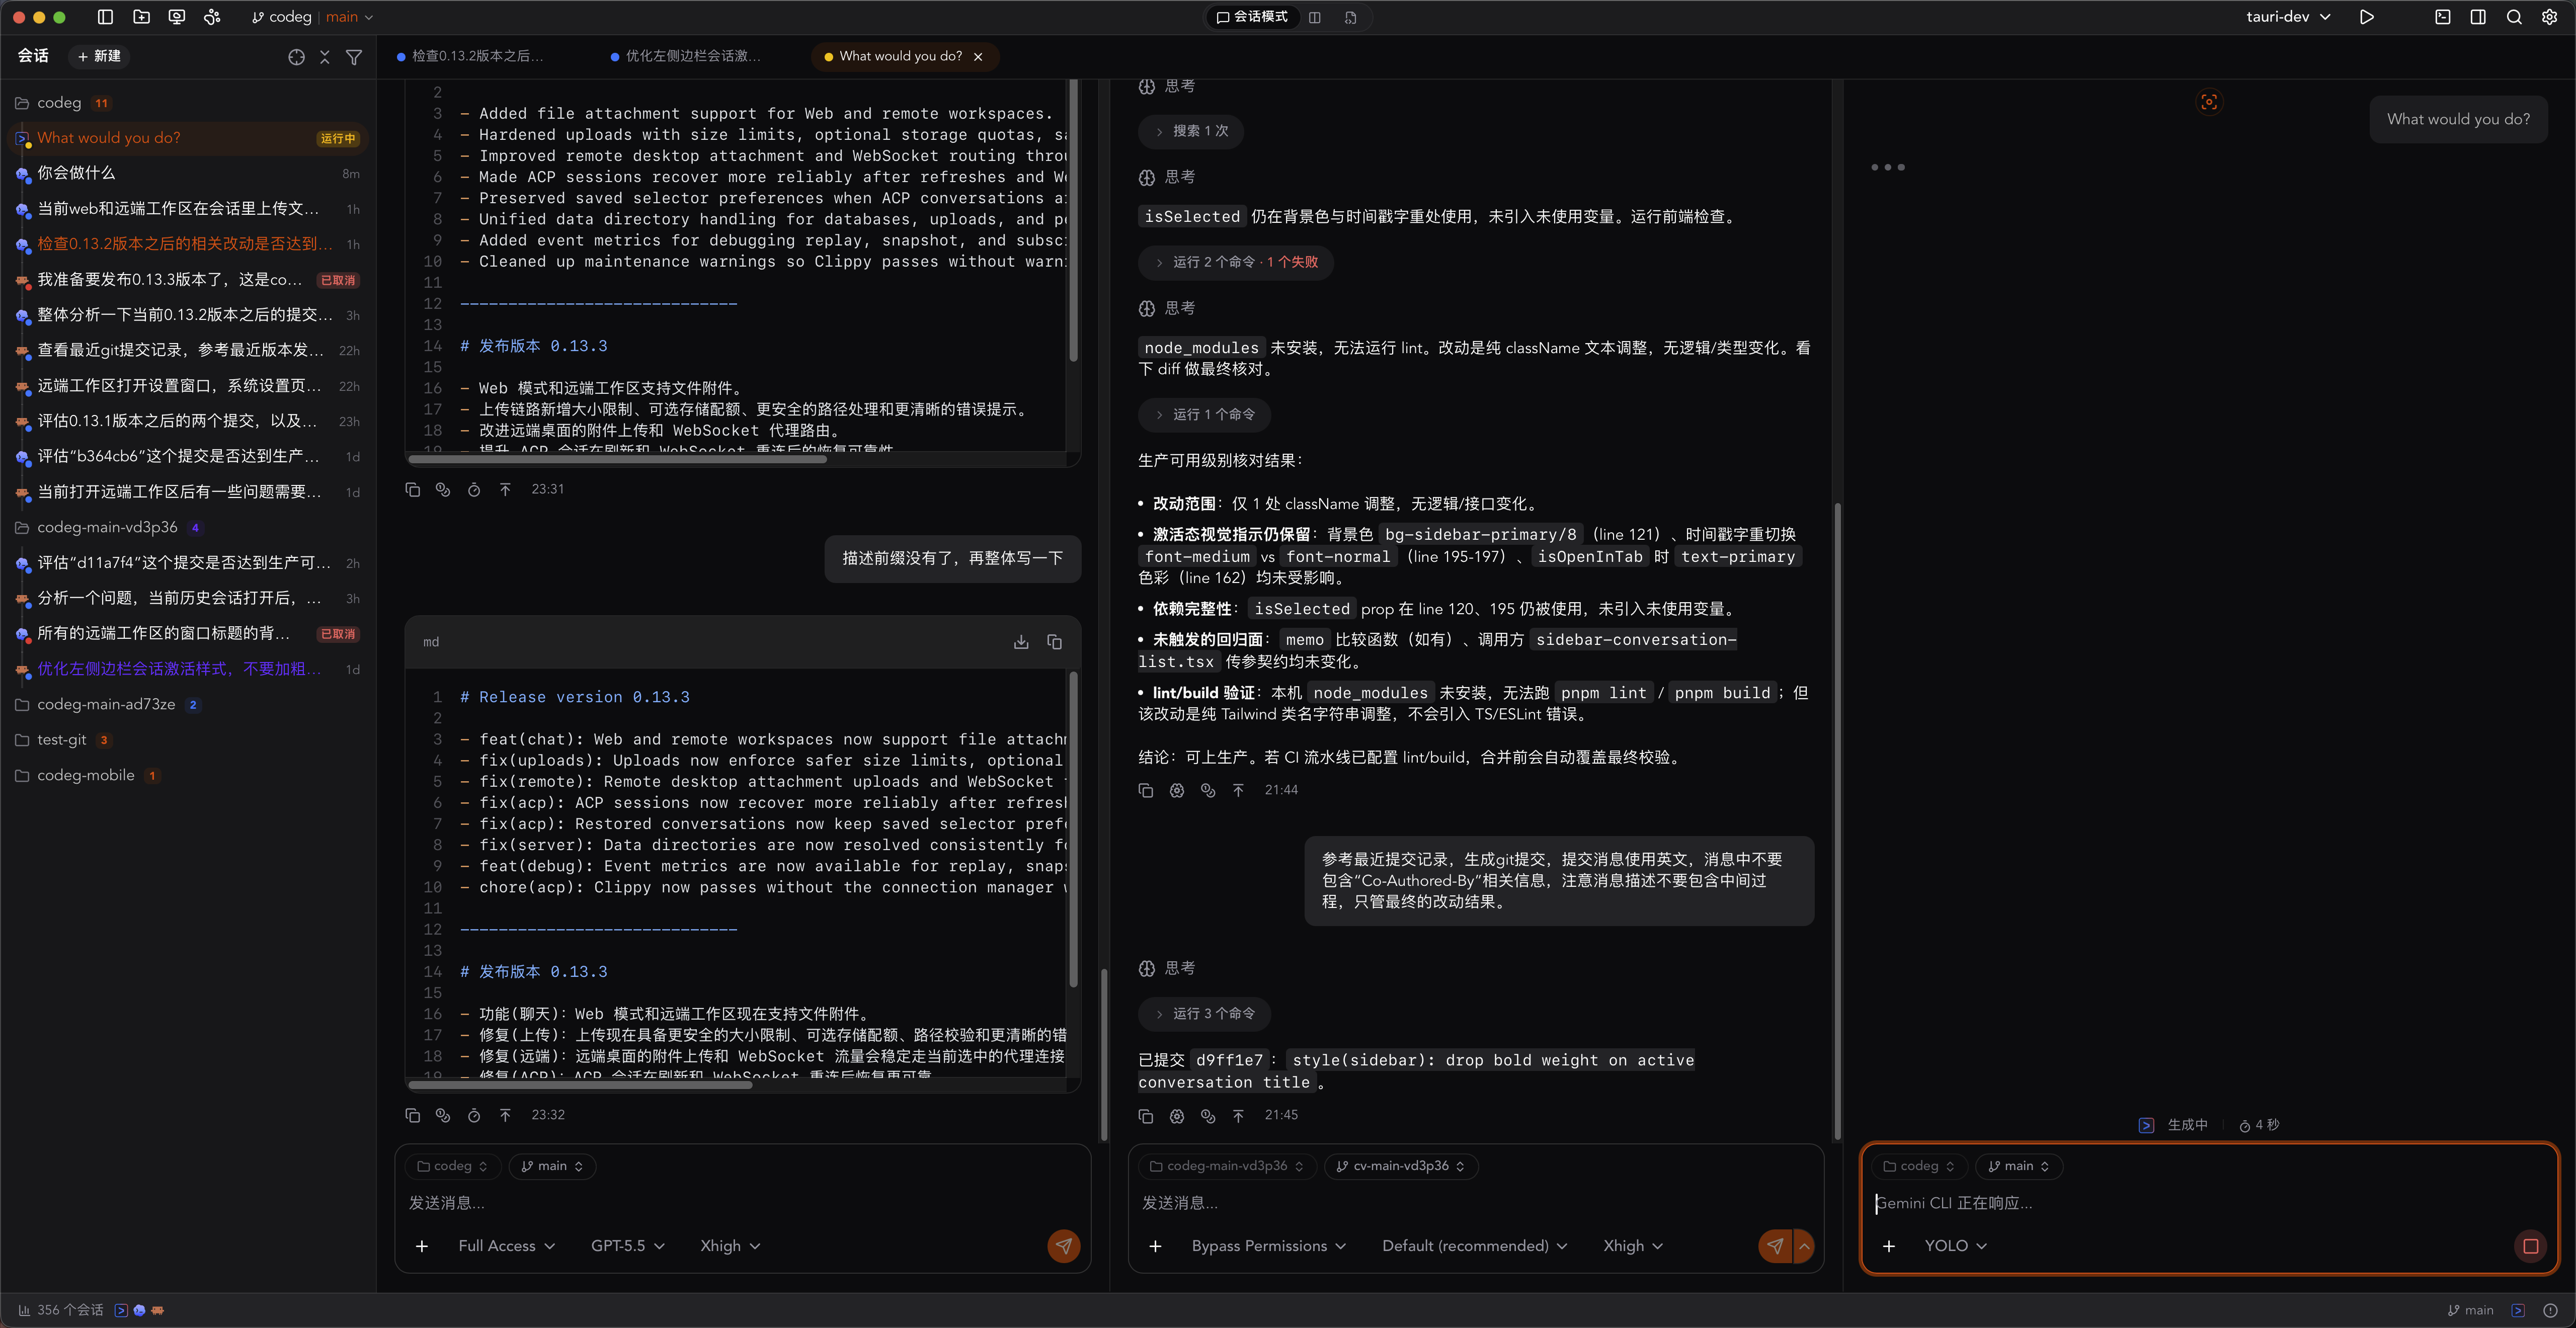Download the md code block
The width and height of the screenshot is (2576, 1328).
1020,642
